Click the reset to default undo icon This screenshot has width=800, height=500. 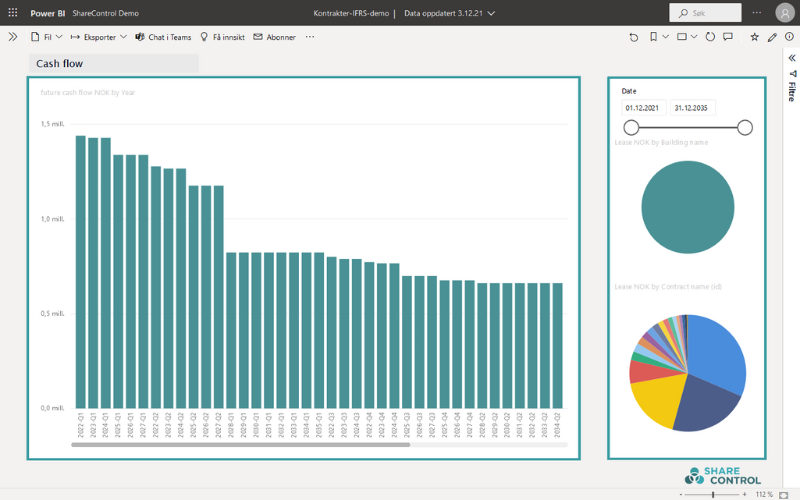coord(634,37)
